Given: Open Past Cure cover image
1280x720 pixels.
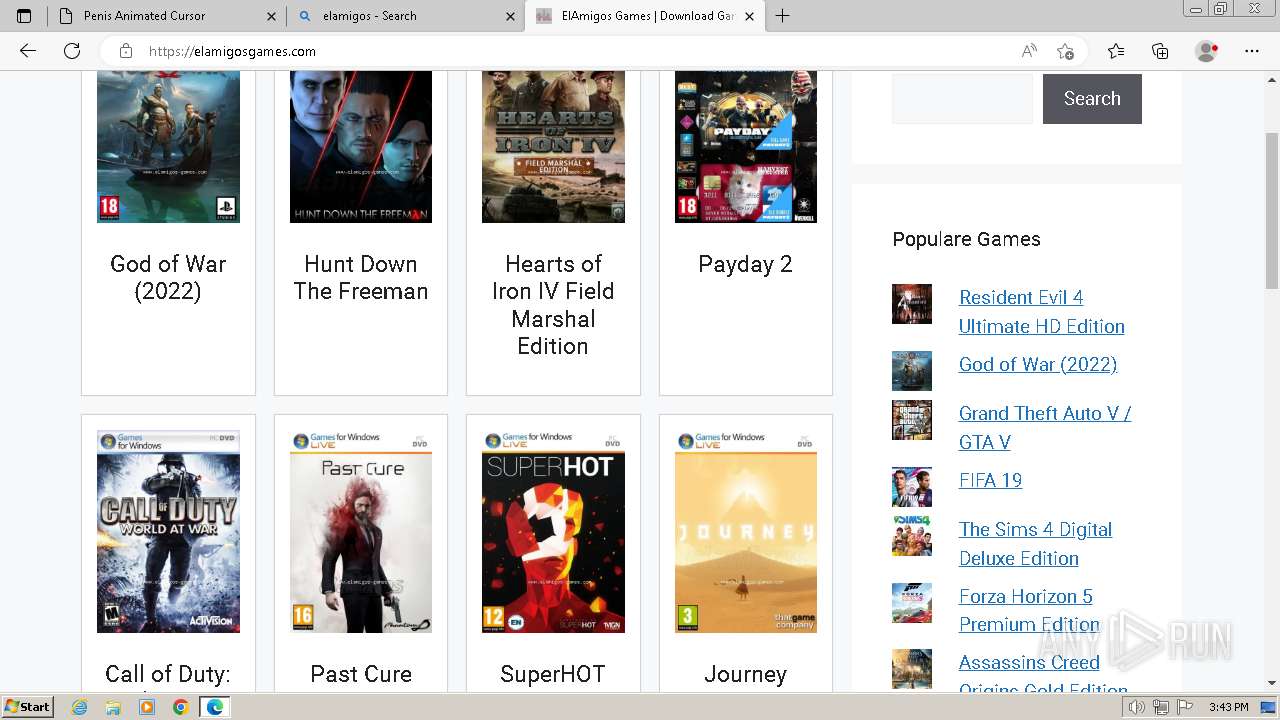Looking at the screenshot, I should 361,532.
